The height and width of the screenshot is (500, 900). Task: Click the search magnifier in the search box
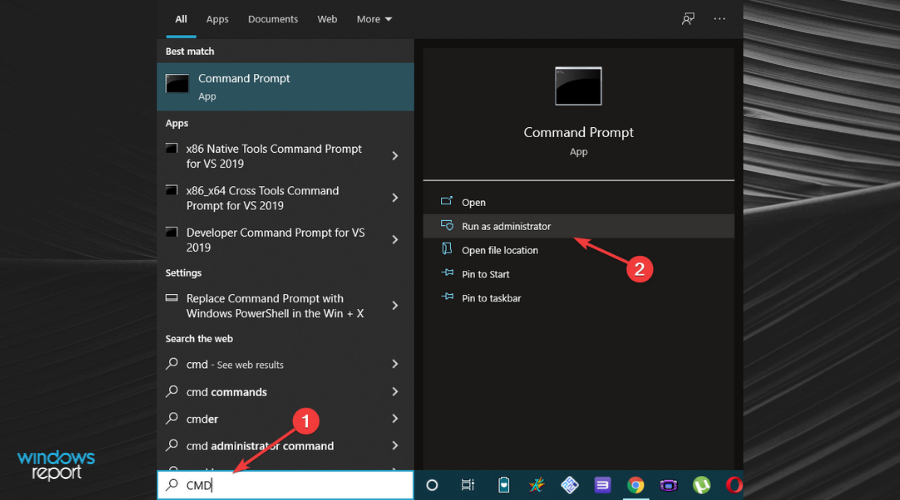pos(172,485)
